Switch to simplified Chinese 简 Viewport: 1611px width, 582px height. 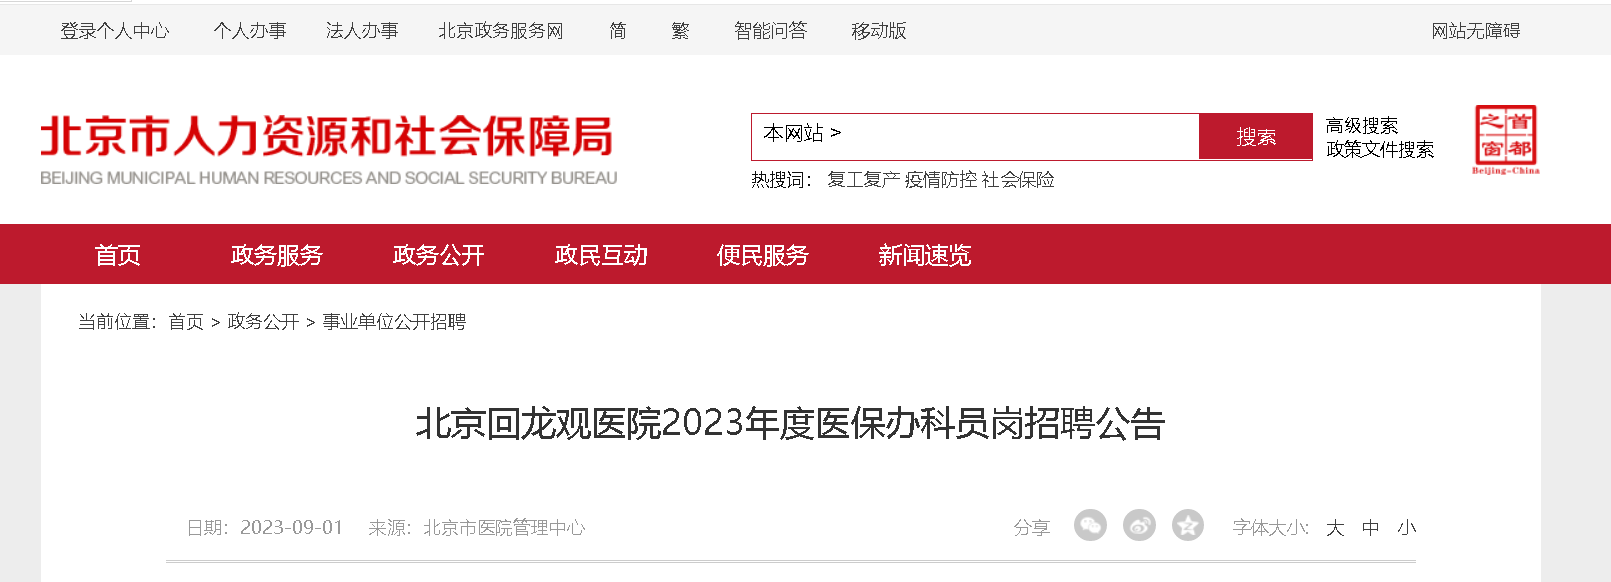pos(618,31)
